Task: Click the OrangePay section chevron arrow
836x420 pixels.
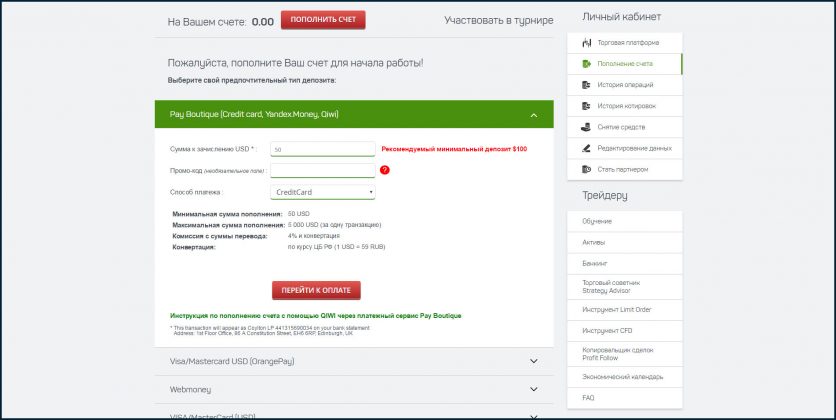Action: click(x=534, y=361)
